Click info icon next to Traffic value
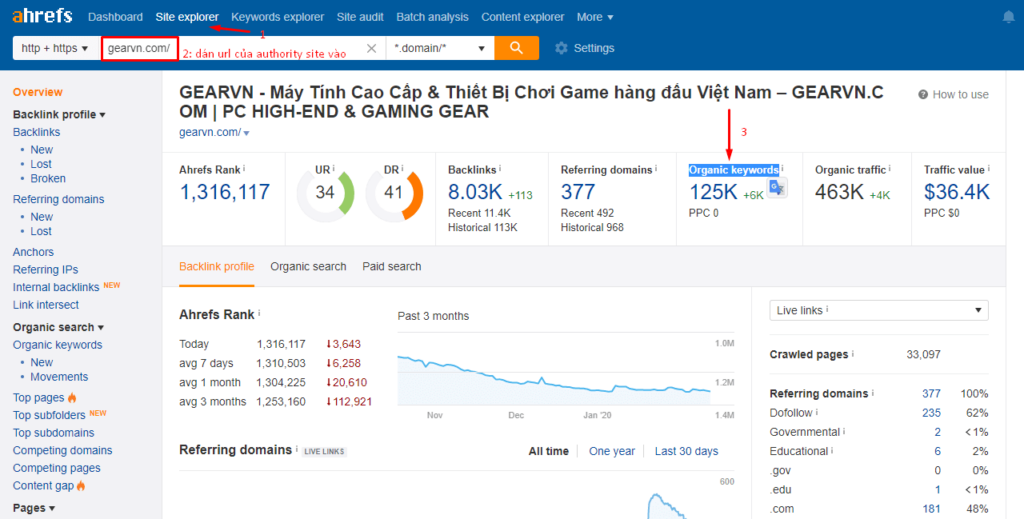This screenshot has height=519, width=1024. pos(989,168)
